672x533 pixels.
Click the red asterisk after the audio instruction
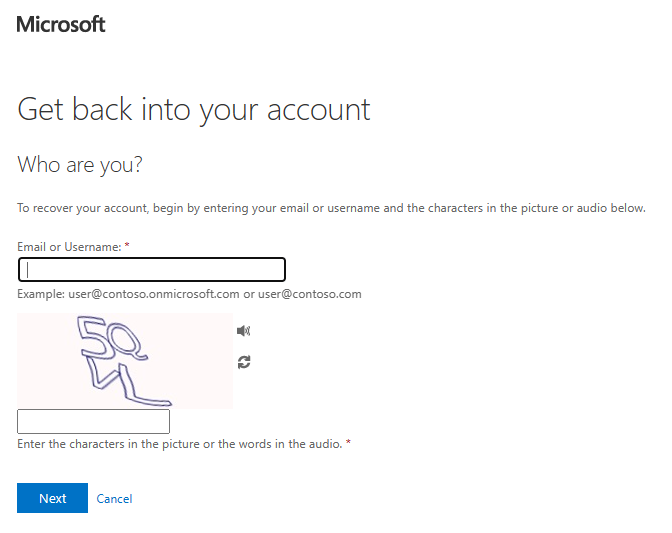[x=348, y=442]
